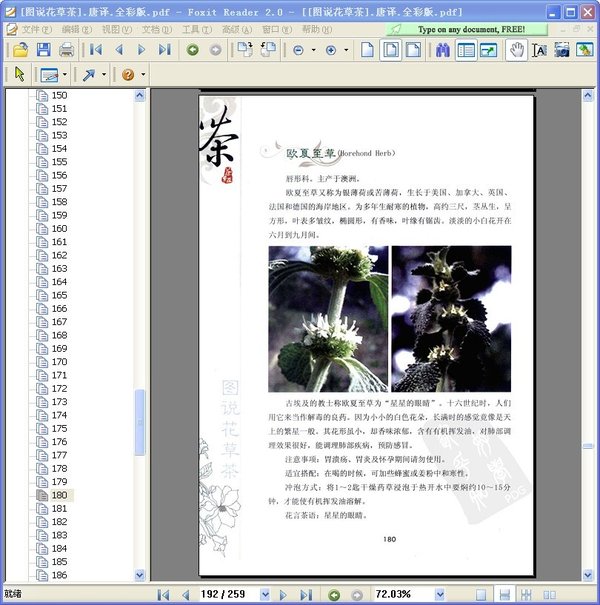Select the Hand tool
This screenshot has height=605, width=600.
pos(517,50)
